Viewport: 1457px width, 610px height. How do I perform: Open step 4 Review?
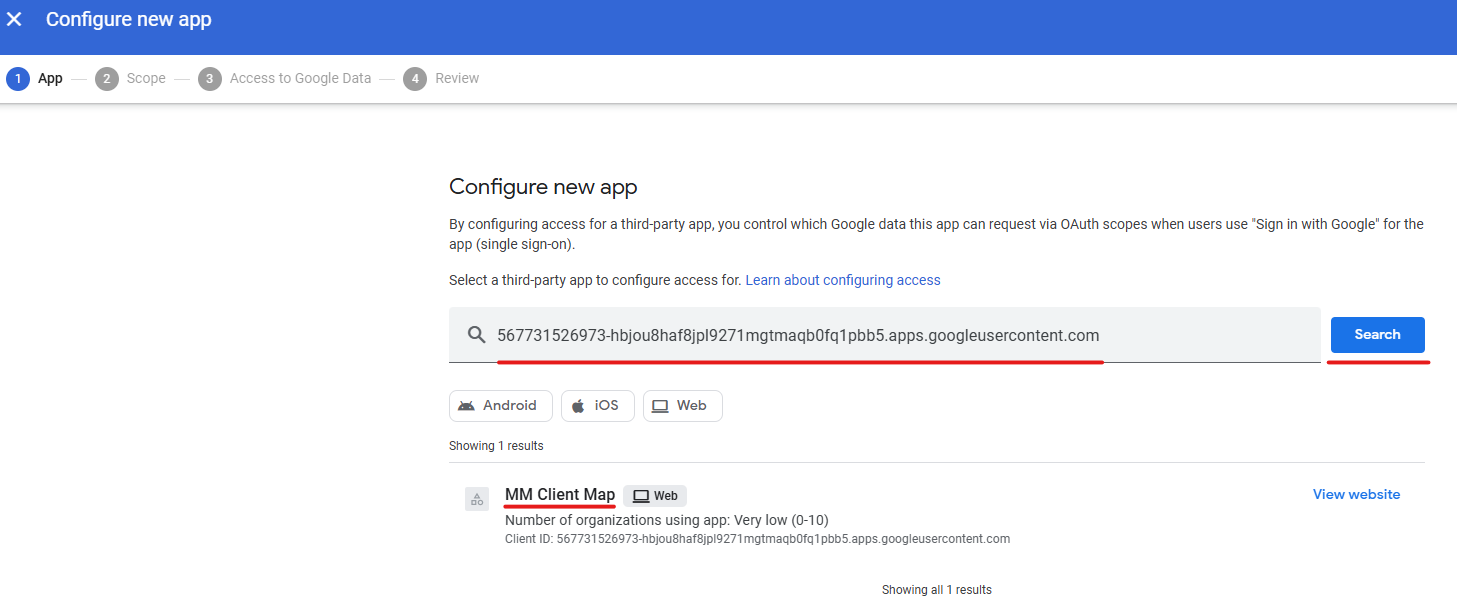tap(441, 79)
